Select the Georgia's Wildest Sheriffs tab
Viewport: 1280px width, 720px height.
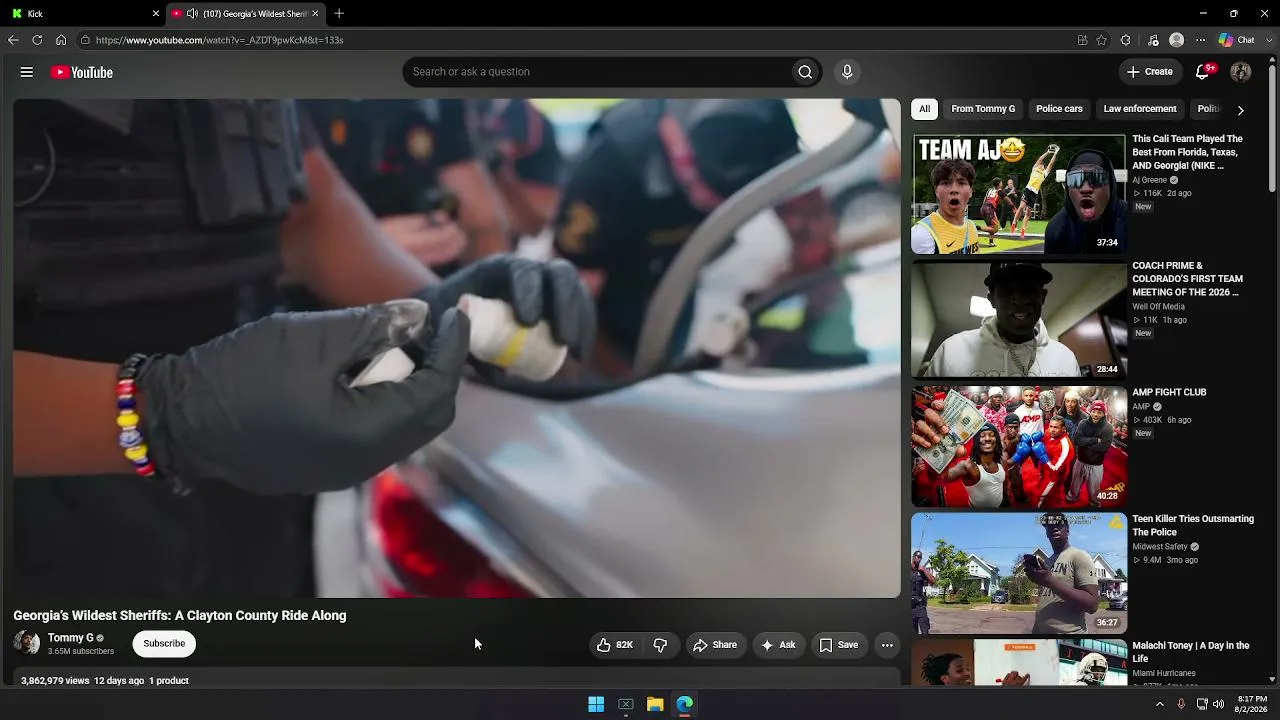246,14
